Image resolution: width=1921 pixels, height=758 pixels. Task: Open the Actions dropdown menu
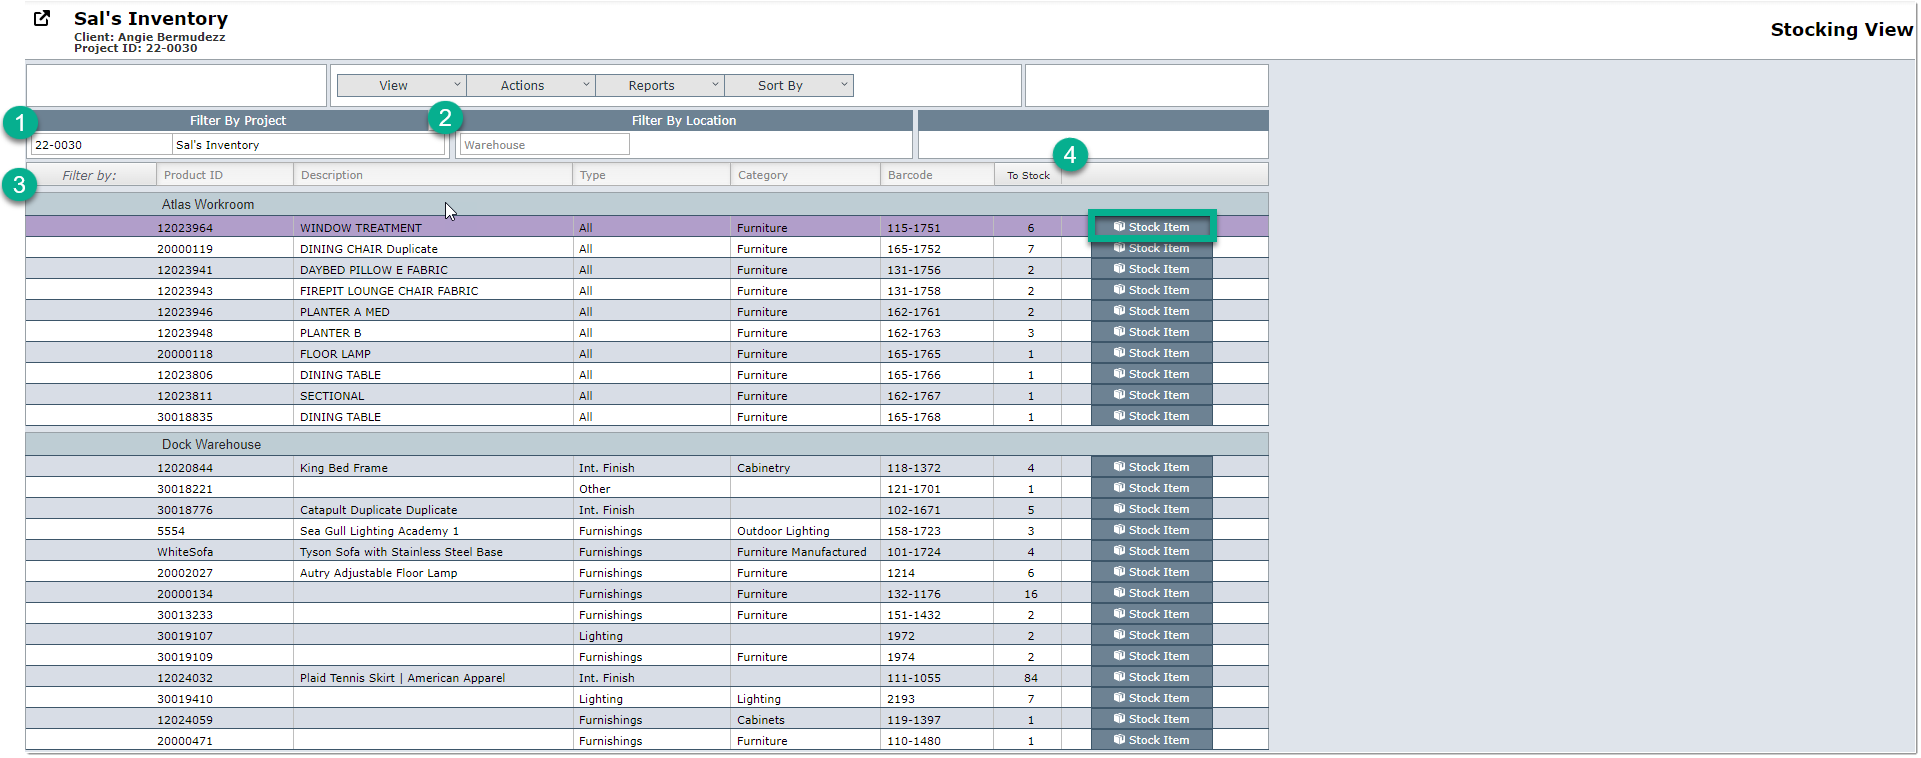coord(531,86)
